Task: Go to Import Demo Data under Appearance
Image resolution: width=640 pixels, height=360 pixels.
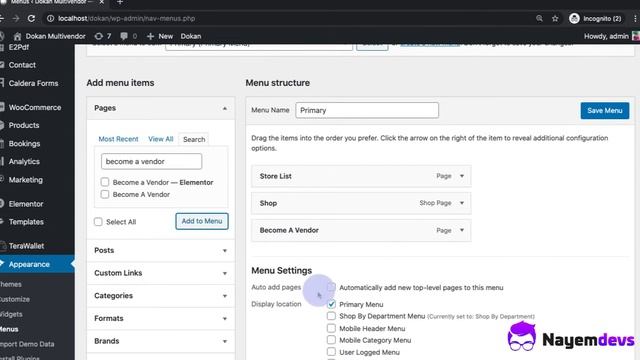Action: pyautogui.click(x=27, y=344)
